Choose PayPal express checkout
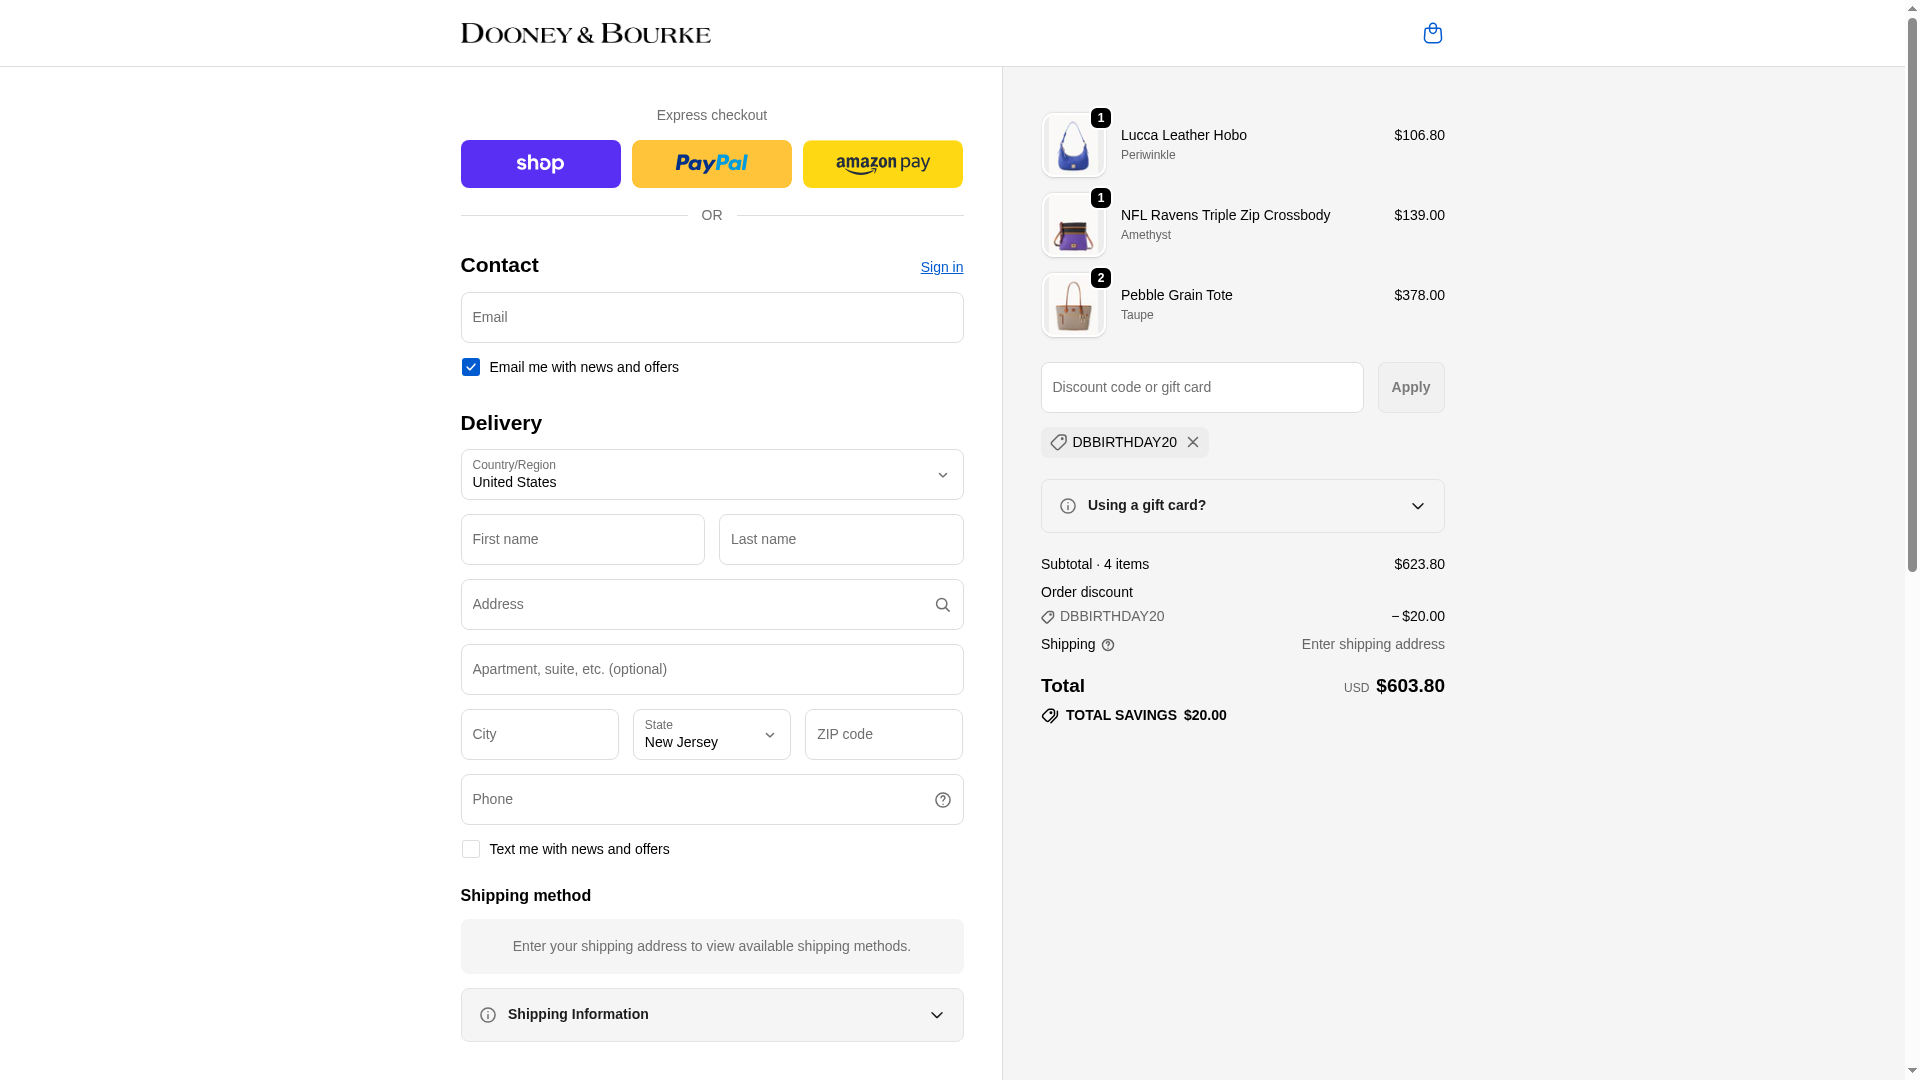1920x1080 pixels. (711, 164)
